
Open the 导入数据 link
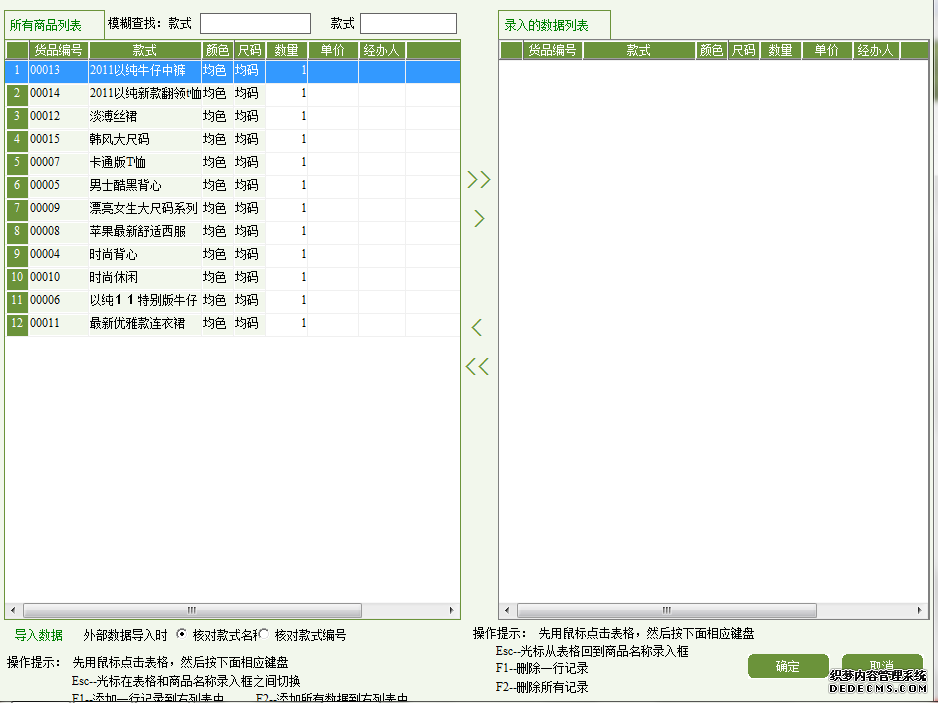click(x=38, y=635)
